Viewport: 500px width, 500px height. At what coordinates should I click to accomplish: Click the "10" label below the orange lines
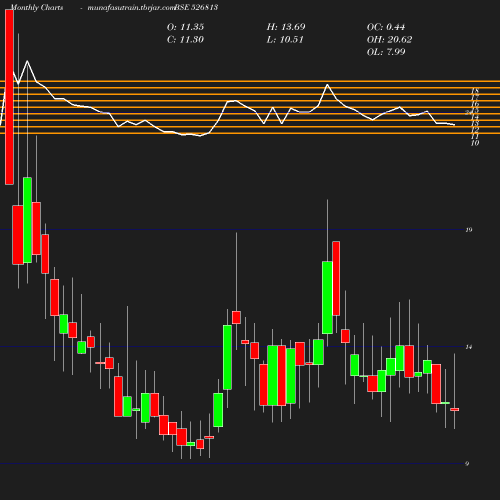pyautogui.click(x=475, y=143)
